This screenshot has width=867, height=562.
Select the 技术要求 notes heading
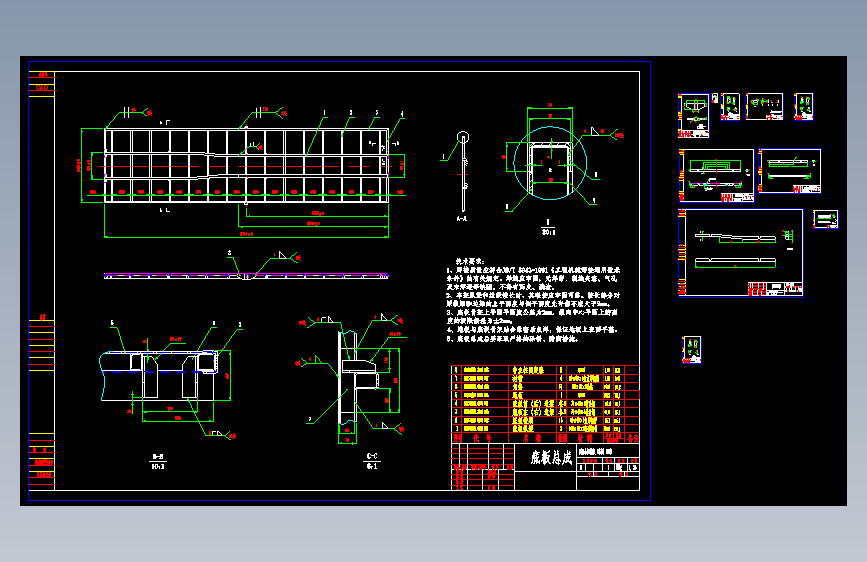tap(469, 261)
